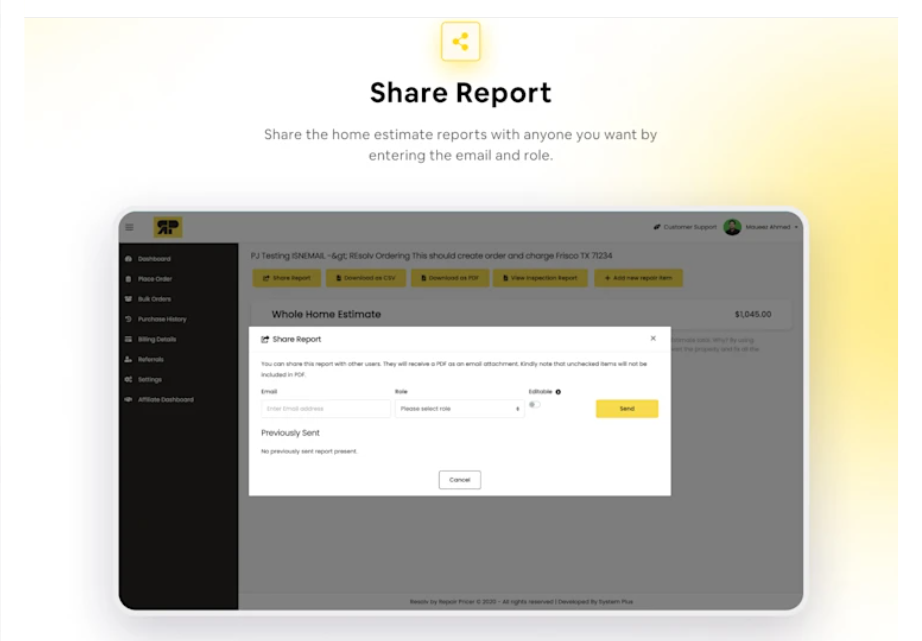Open the hamburger menu icon

click(x=129, y=227)
